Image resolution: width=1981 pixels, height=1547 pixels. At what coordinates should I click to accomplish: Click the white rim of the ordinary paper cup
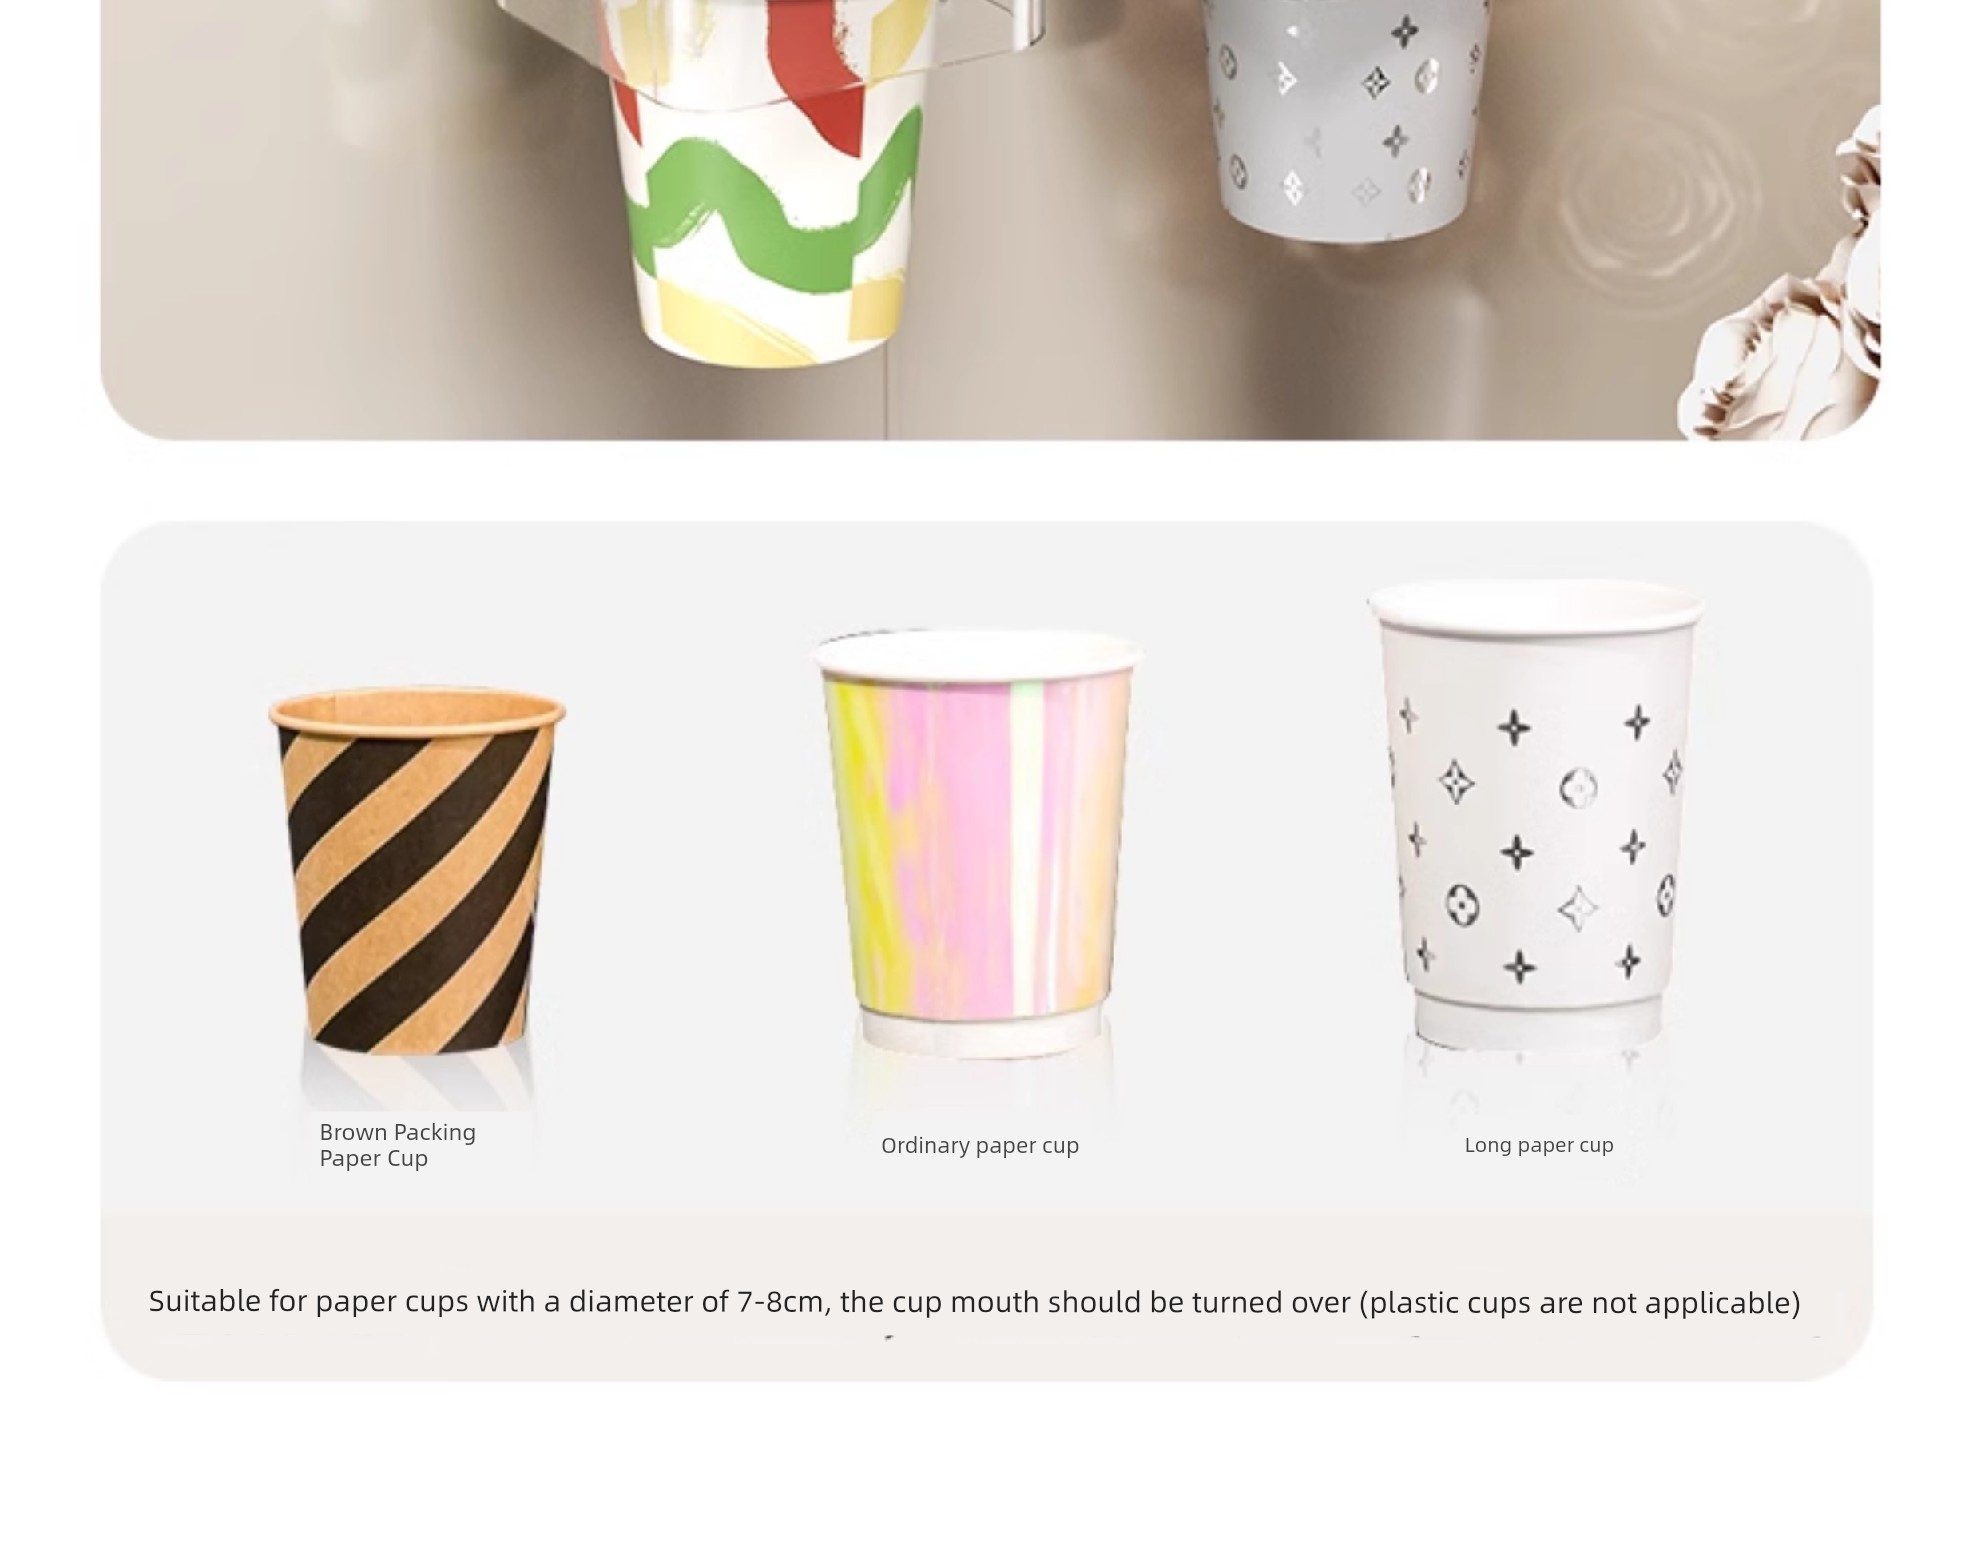pyautogui.click(x=977, y=653)
